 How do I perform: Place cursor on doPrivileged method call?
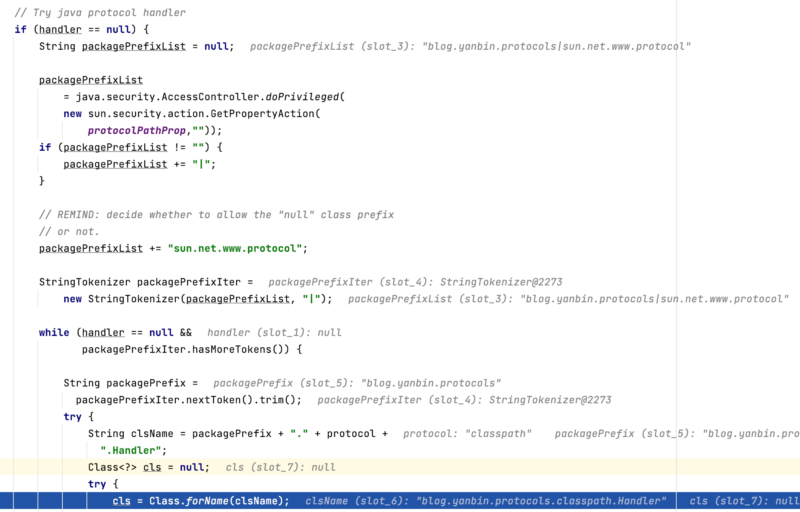pyautogui.click(x=304, y=97)
